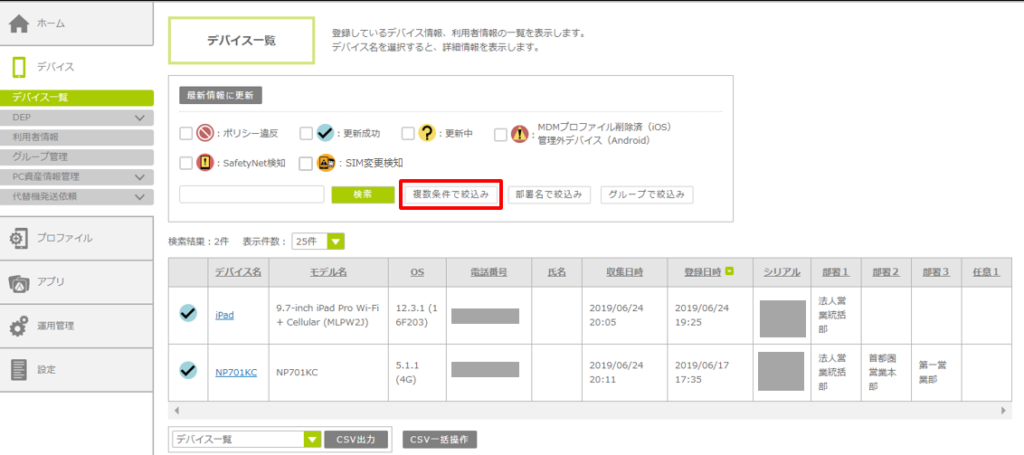Click the 複数条件で絞込み button
This screenshot has width=1024, height=455.
(x=450, y=194)
